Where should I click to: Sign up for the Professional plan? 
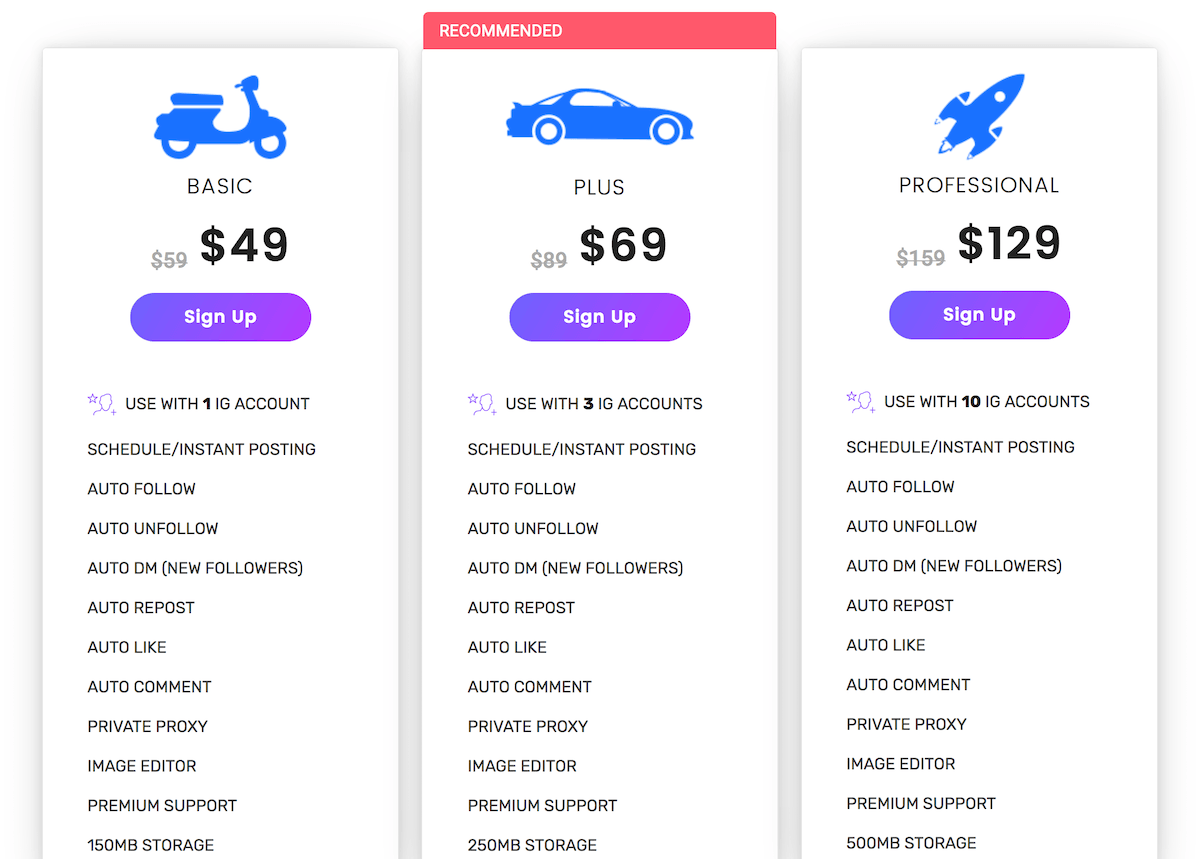coord(979,315)
